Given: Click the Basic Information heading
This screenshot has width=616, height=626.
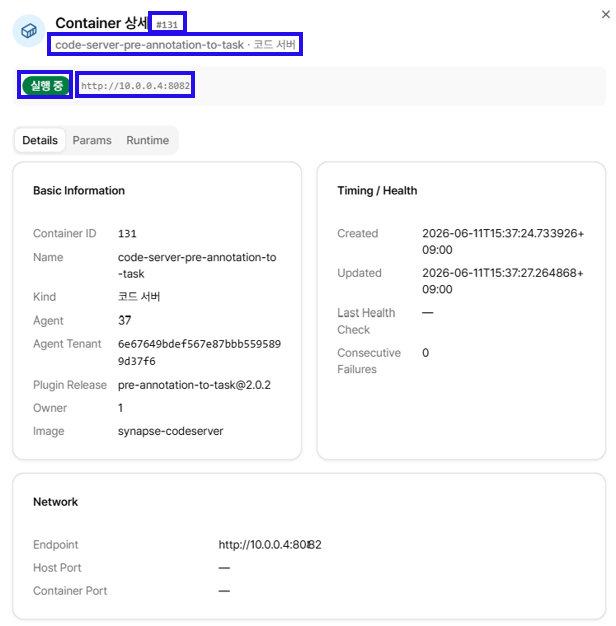Looking at the screenshot, I should [x=79, y=190].
